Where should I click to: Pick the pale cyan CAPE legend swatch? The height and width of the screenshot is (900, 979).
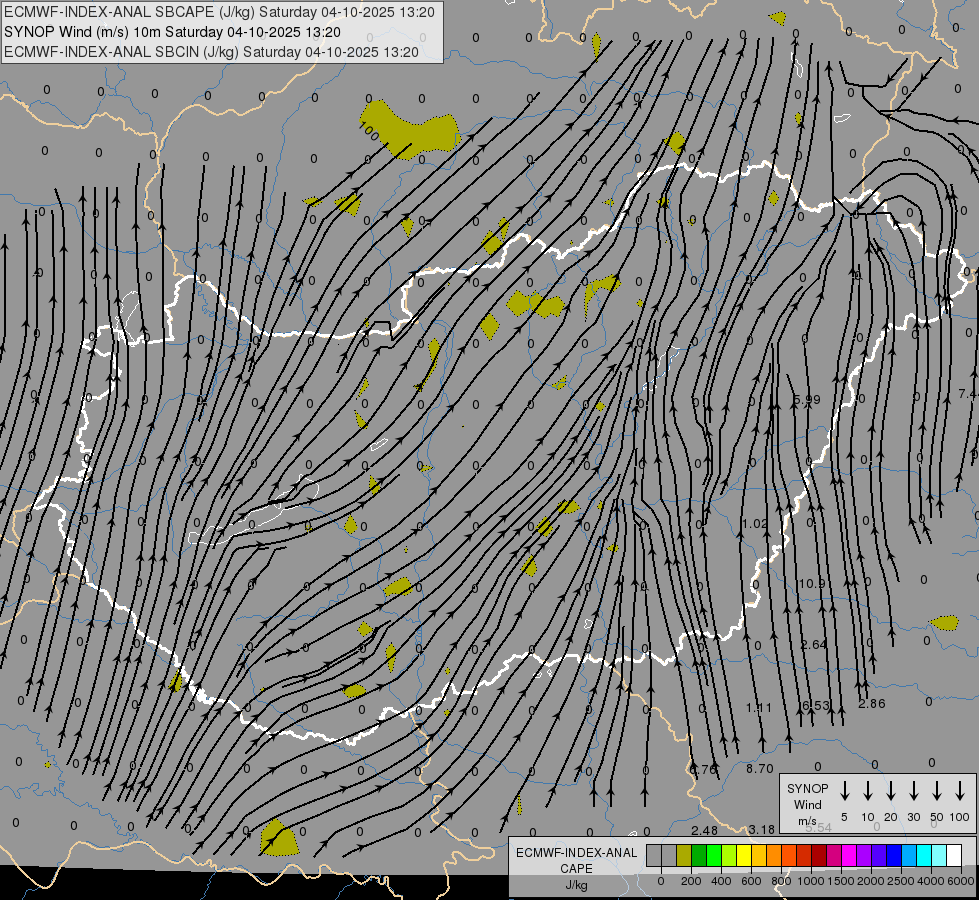[x=938, y=855]
